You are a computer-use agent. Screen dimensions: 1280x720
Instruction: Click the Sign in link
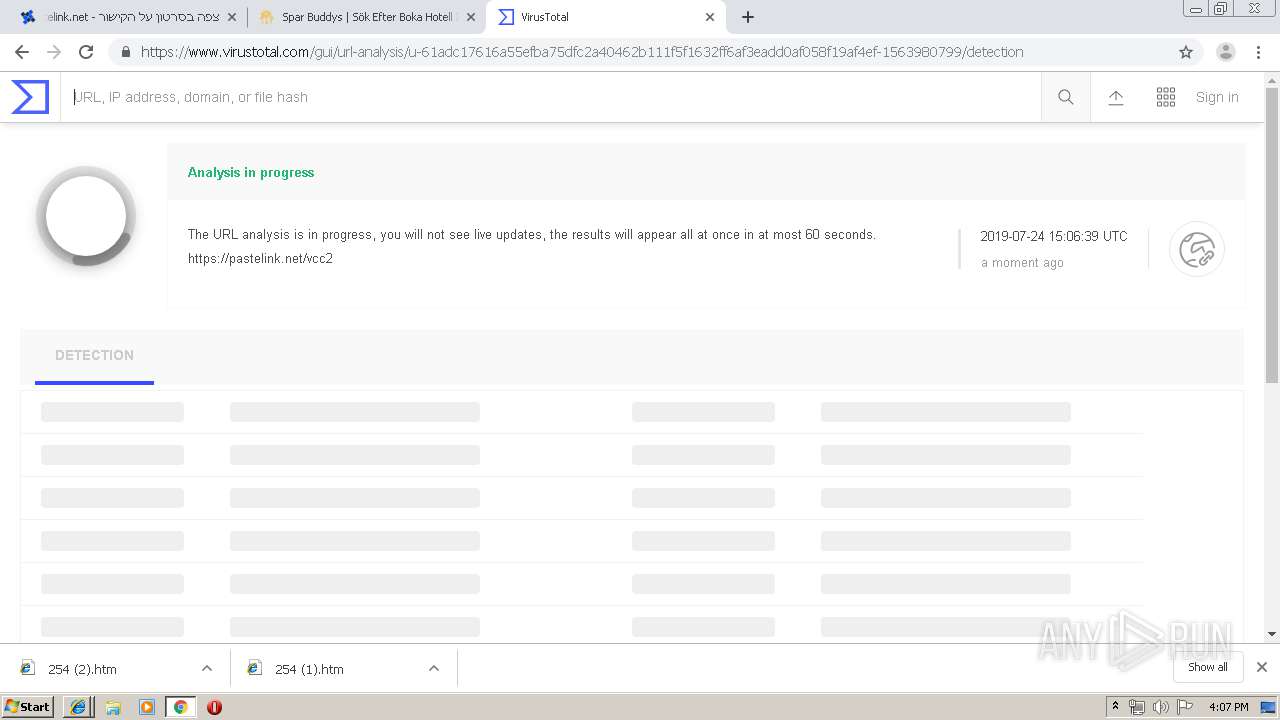point(1217,97)
